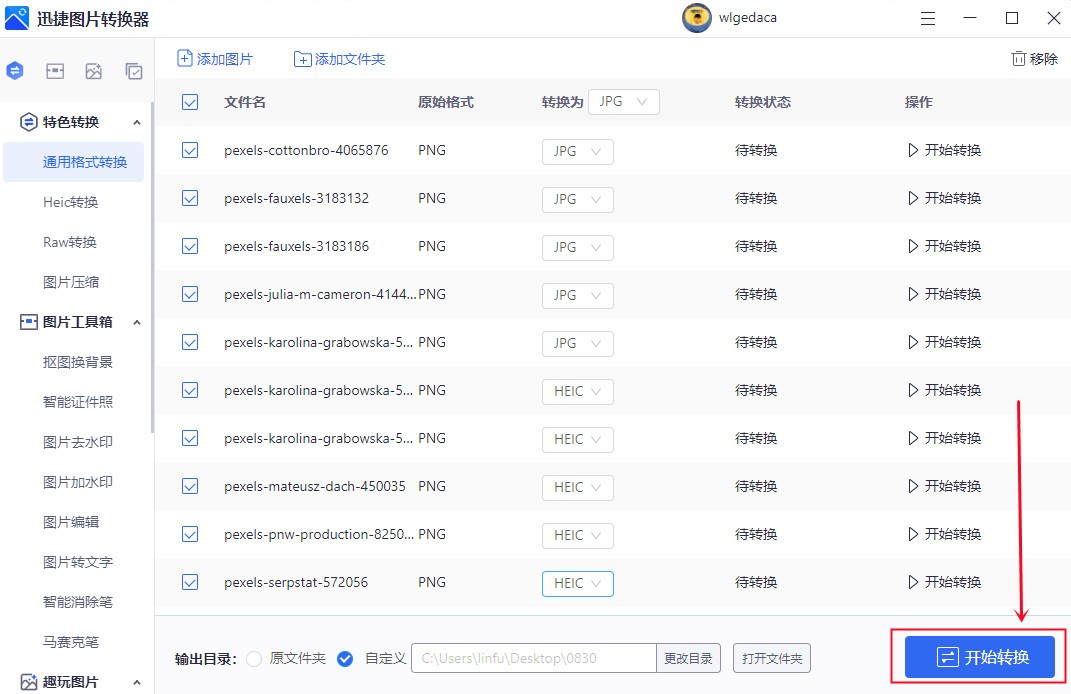Open the hamburger menu in title bar
This screenshot has height=694, width=1071.
928,18
